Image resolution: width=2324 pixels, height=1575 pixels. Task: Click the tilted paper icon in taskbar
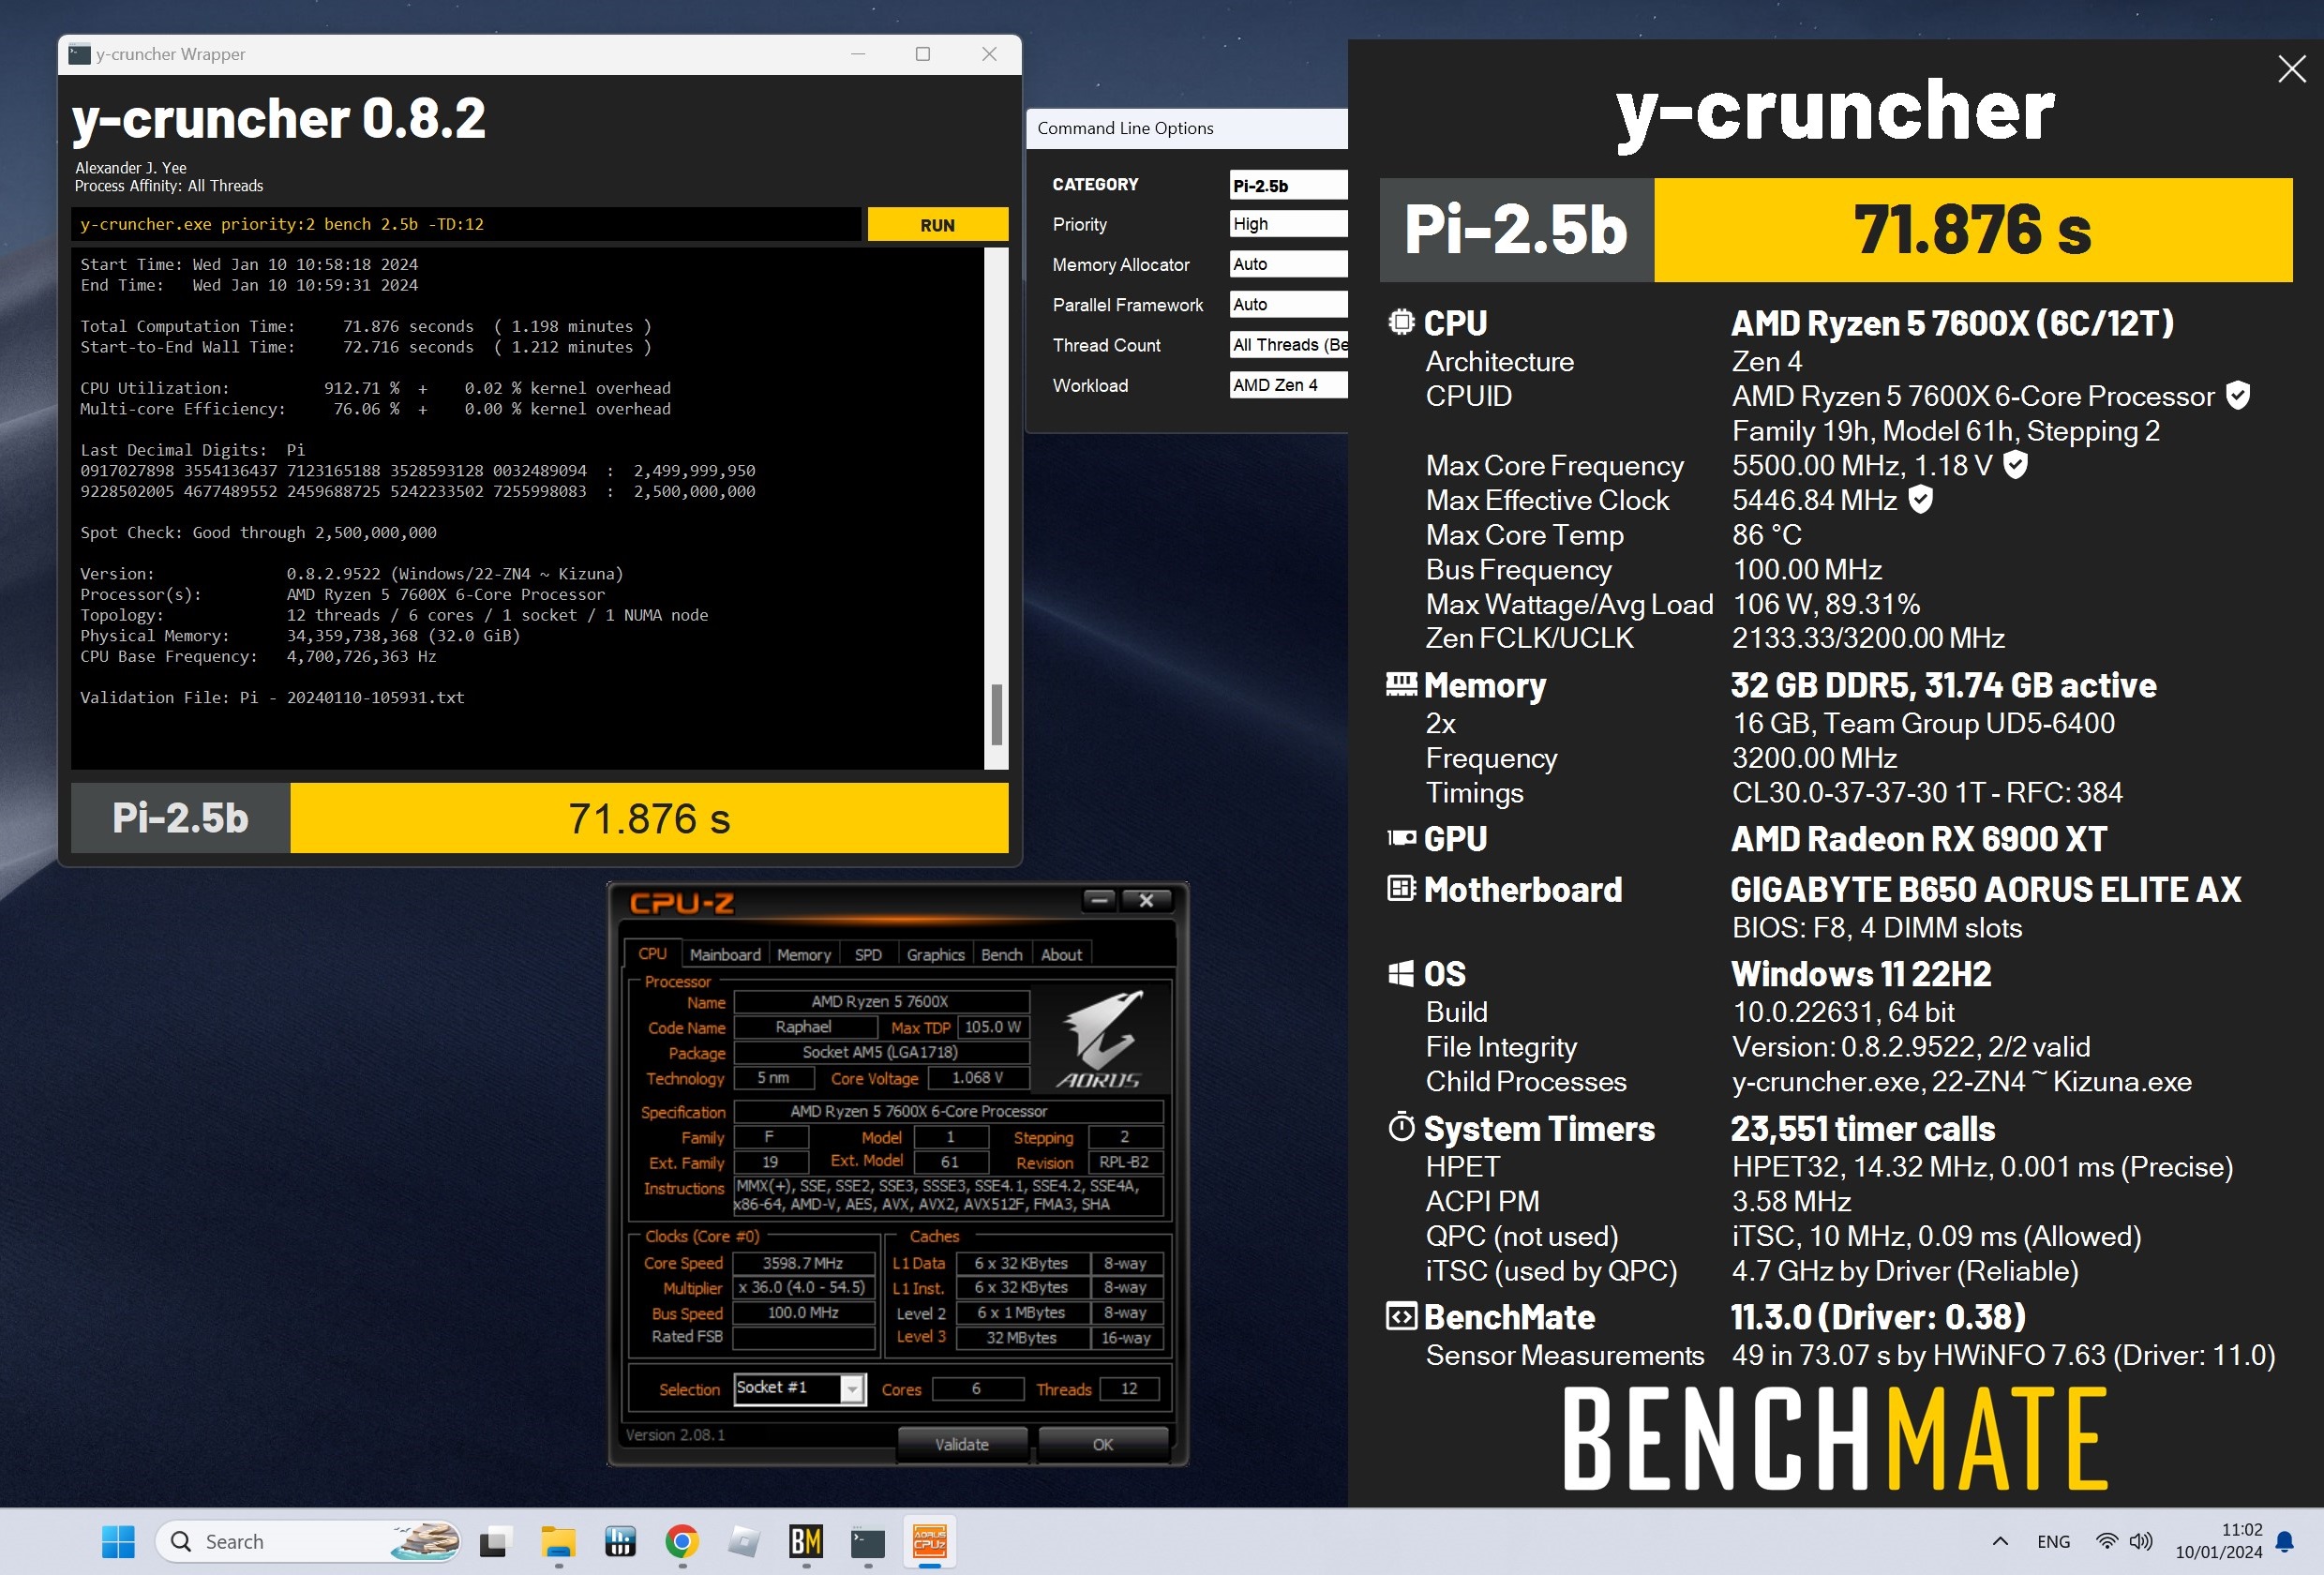(744, 1541)
